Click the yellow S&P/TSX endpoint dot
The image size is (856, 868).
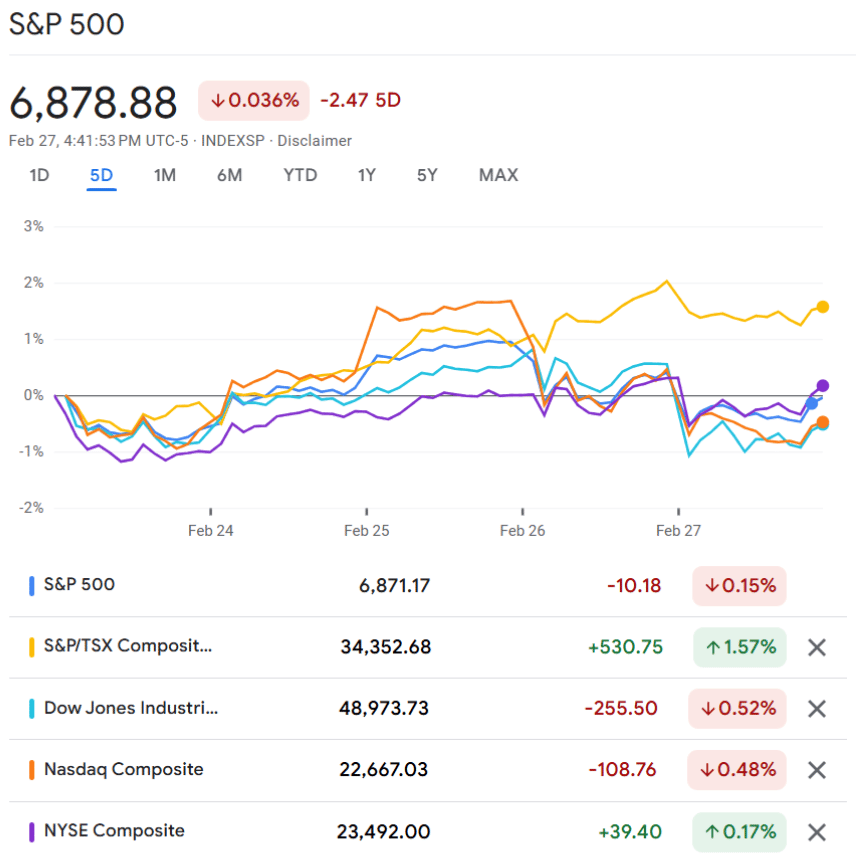822,307
